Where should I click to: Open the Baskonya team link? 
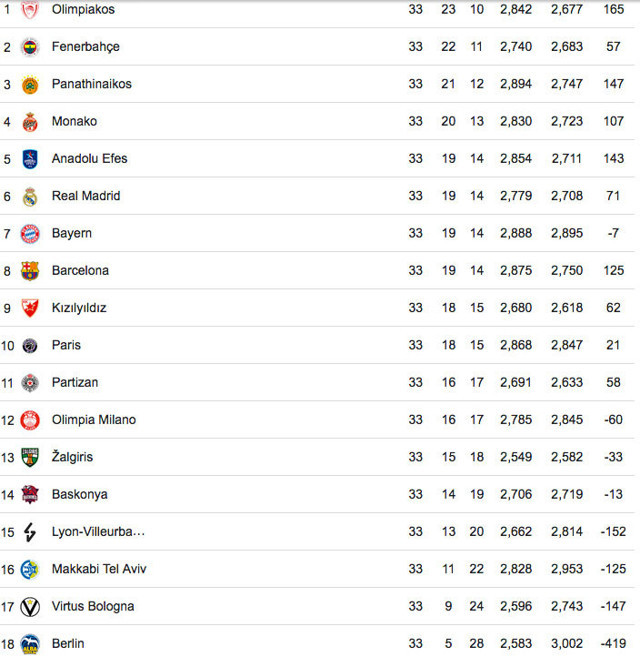(80, 494)
